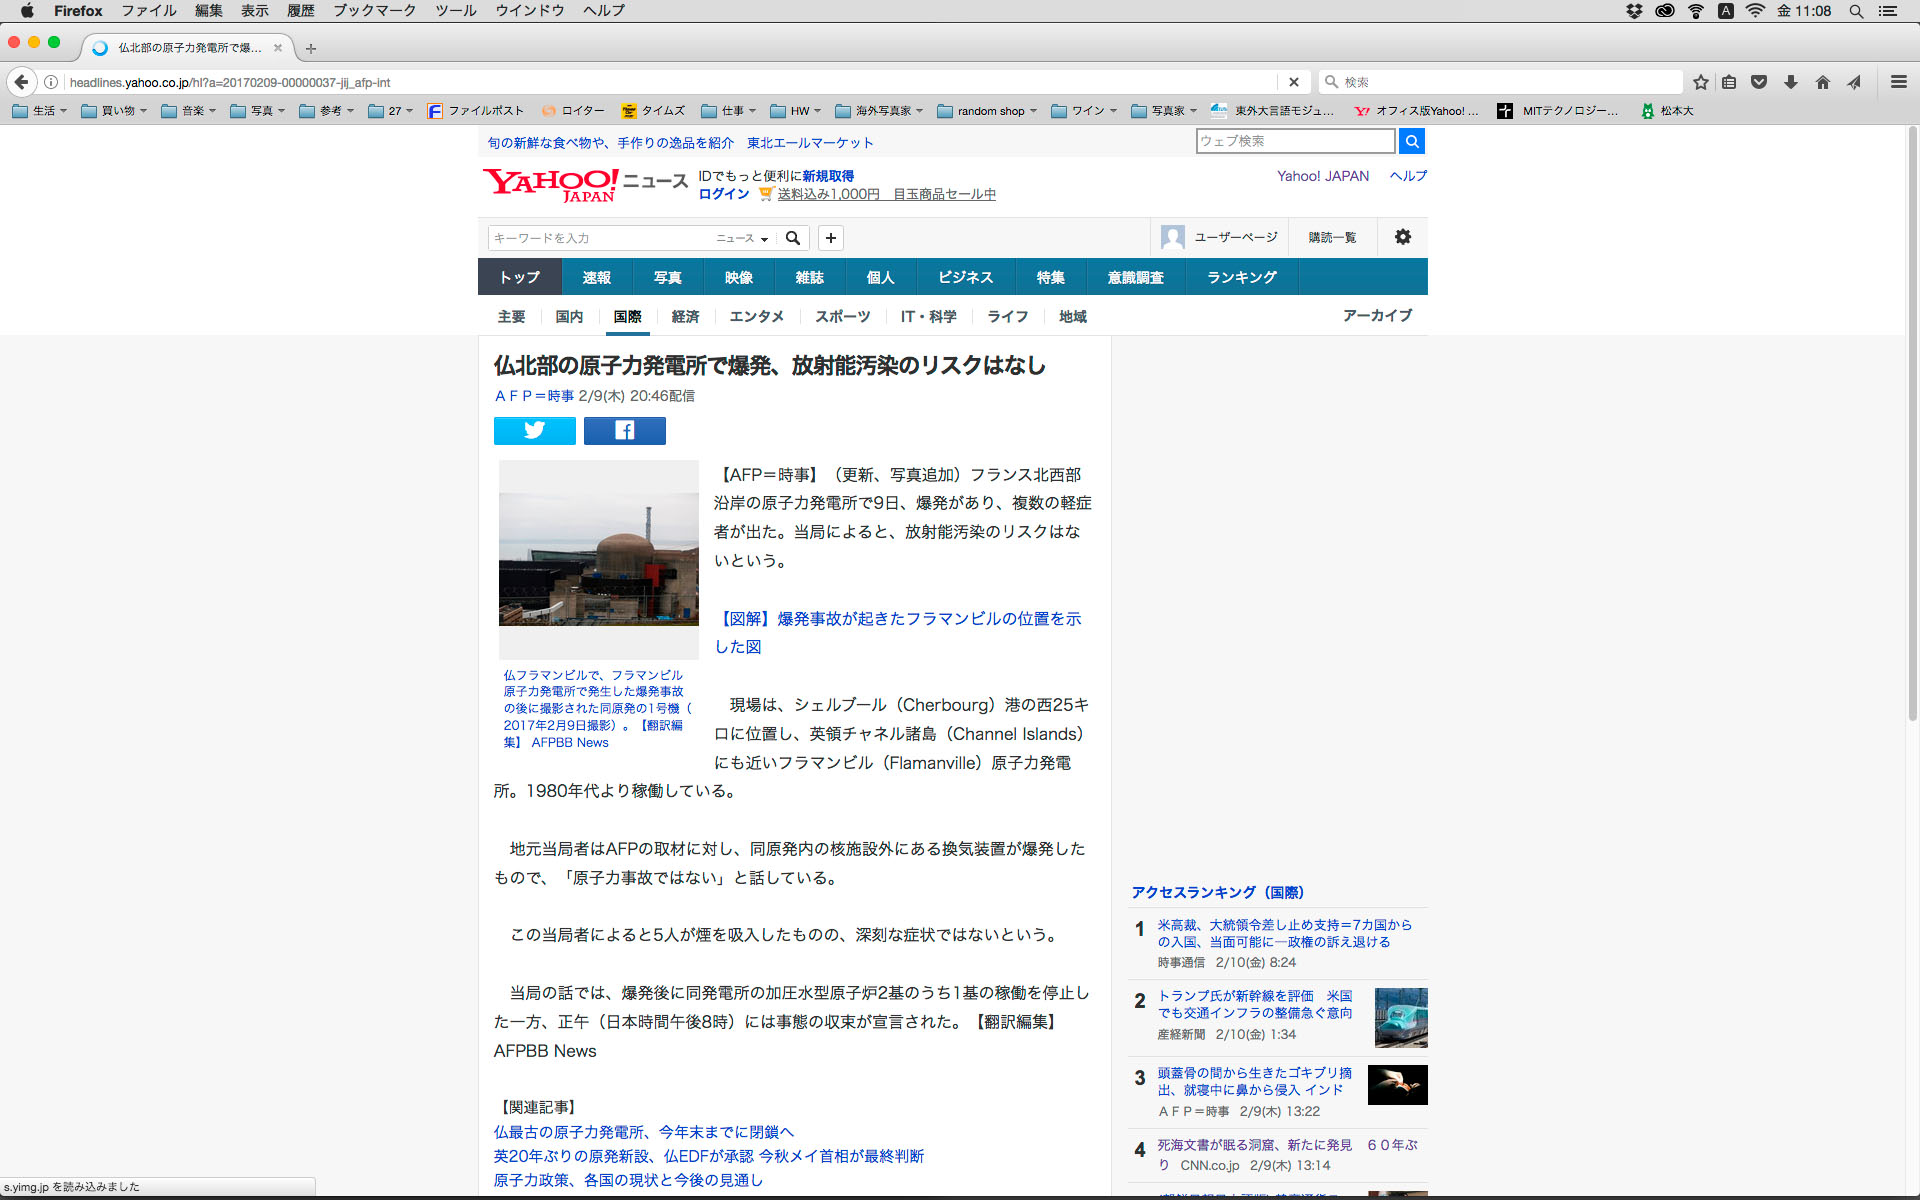
Task: Open the ブックマーク menu in menu bar
Action: [x=374, y=11]
